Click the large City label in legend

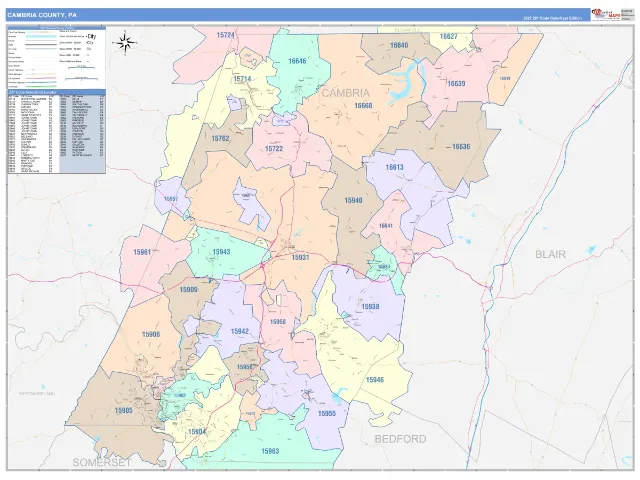pos(91,36)
